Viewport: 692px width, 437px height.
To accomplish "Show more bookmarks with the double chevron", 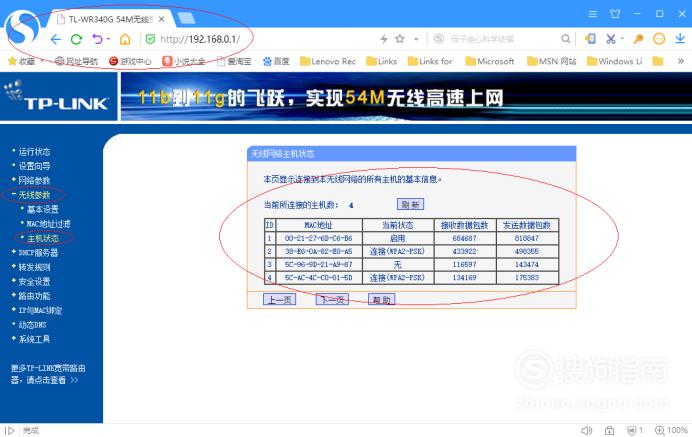I will coord(681,61).
